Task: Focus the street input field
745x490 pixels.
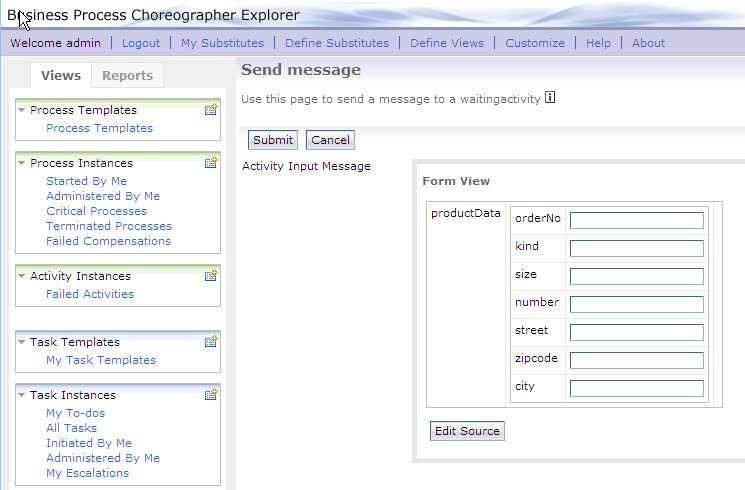Action: (x=637, y=333)
